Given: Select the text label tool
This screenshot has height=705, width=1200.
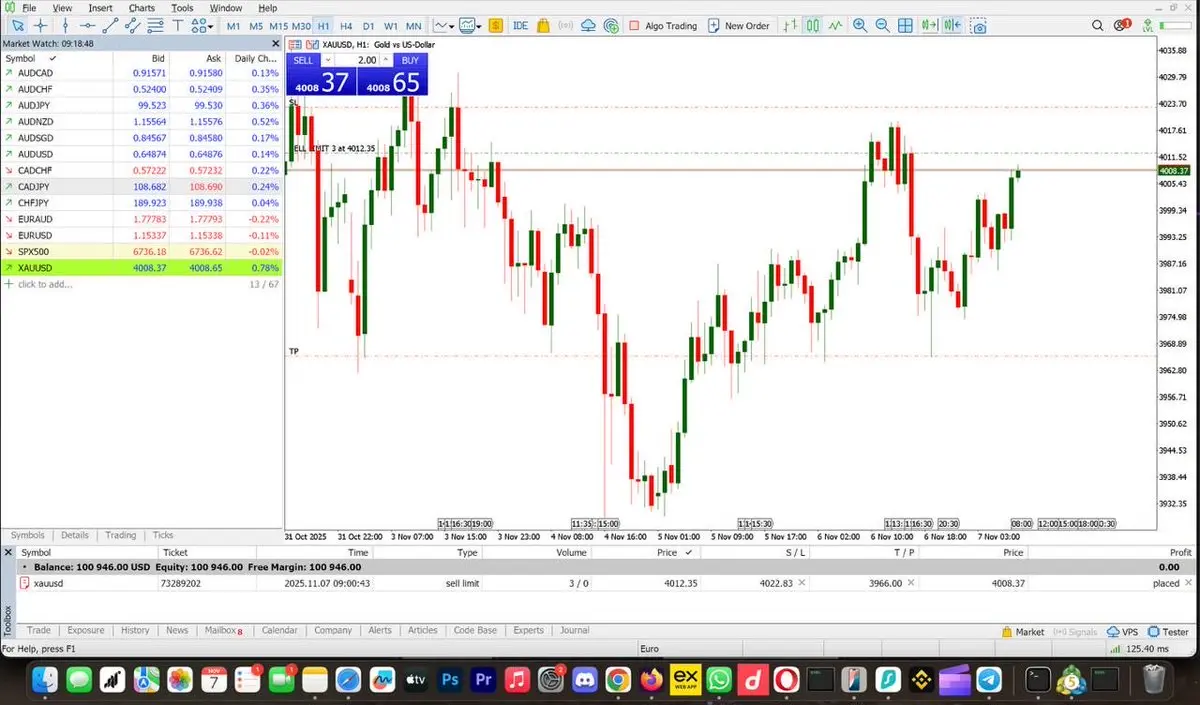Looking at the screenshot, I should 179,25.
